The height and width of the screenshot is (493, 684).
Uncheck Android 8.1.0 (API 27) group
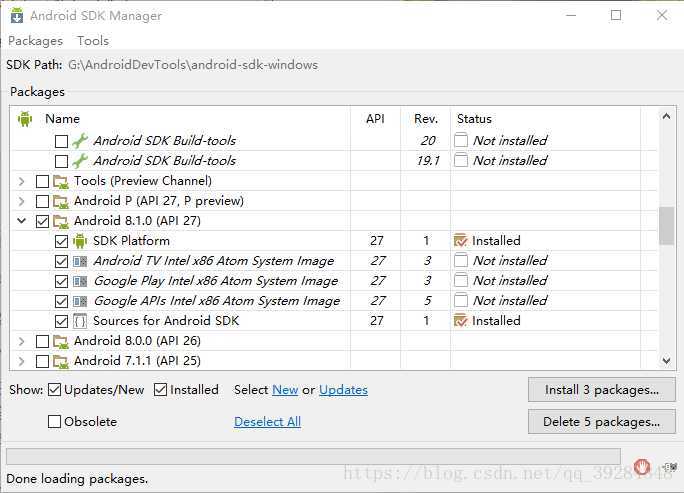(x=42, y=222)
